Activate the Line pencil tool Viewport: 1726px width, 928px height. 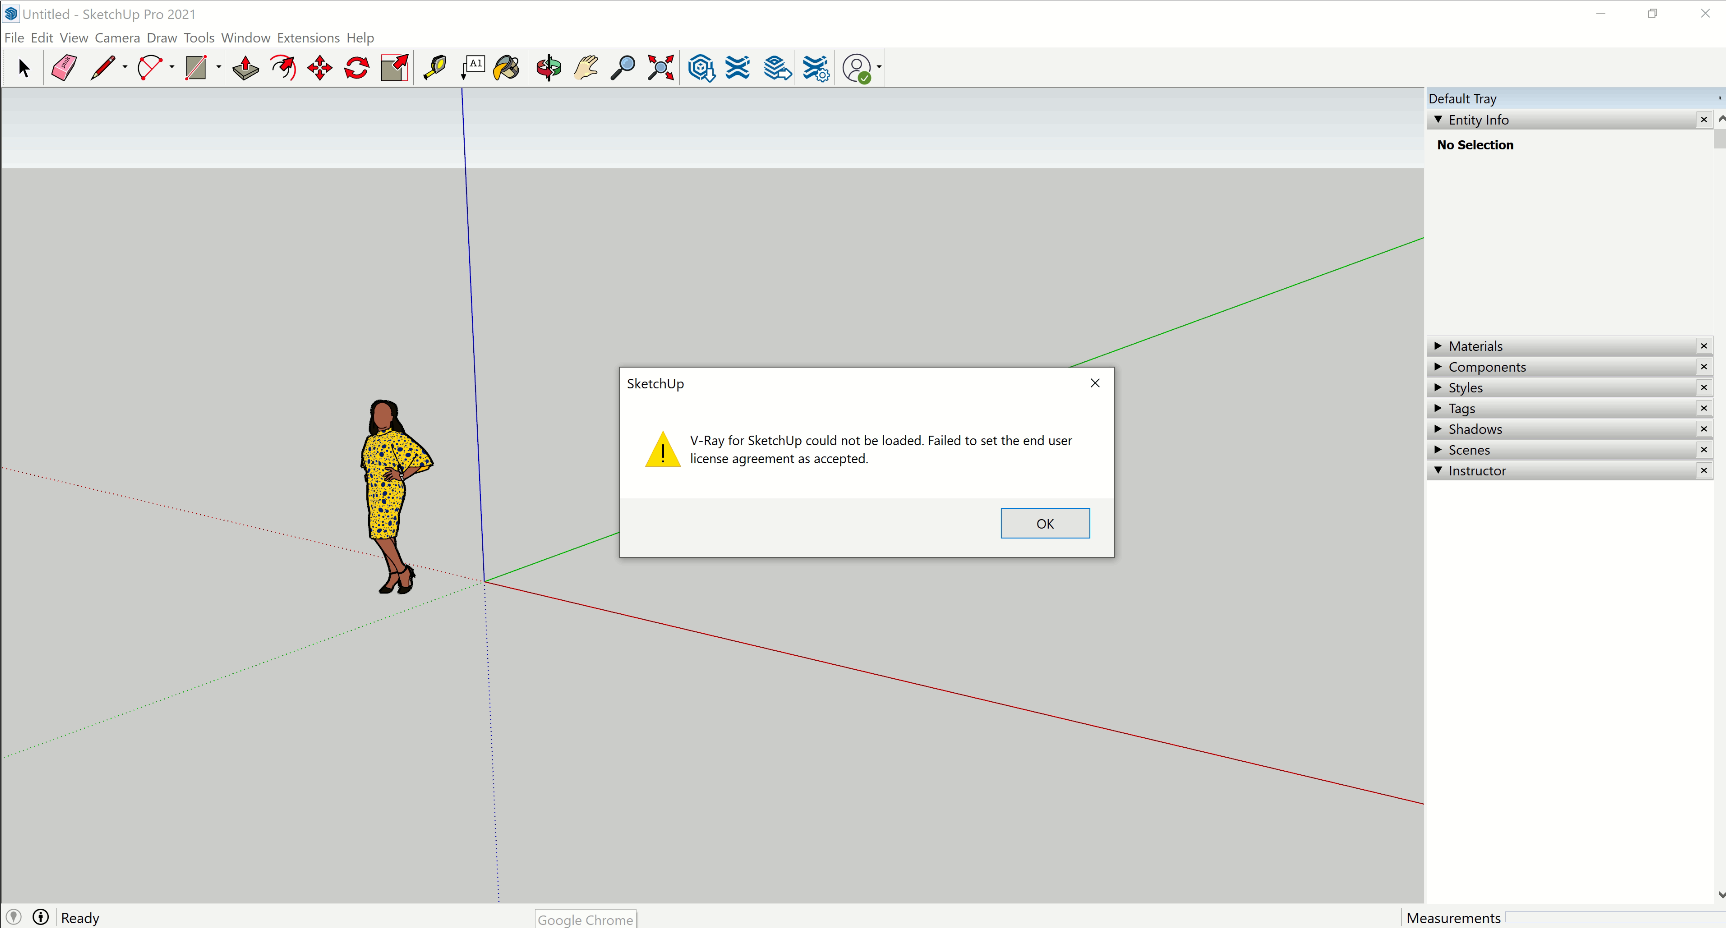103,68
